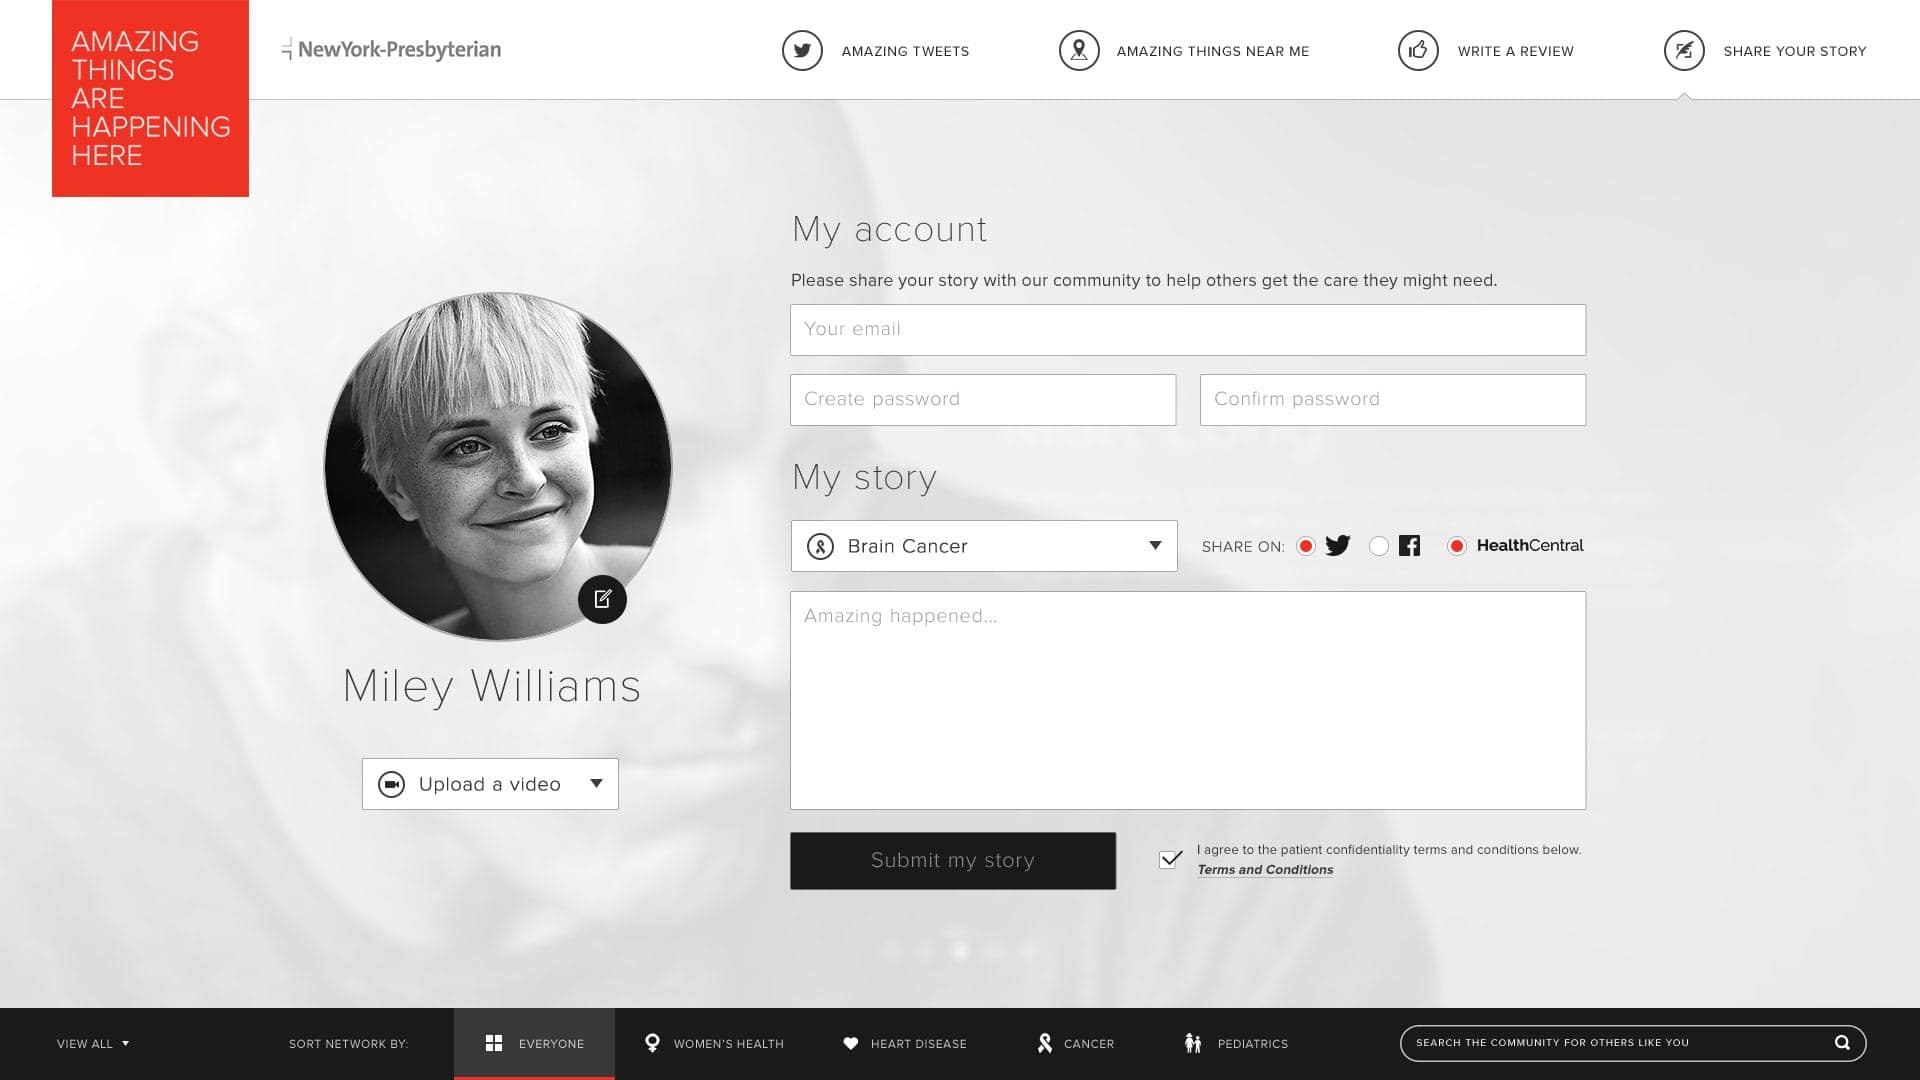Image resolution: width=1920 pixels, height=1080 pixels.
Task: Toggle the HealthCentral share radio button
Action: [x=1456, y=546]
